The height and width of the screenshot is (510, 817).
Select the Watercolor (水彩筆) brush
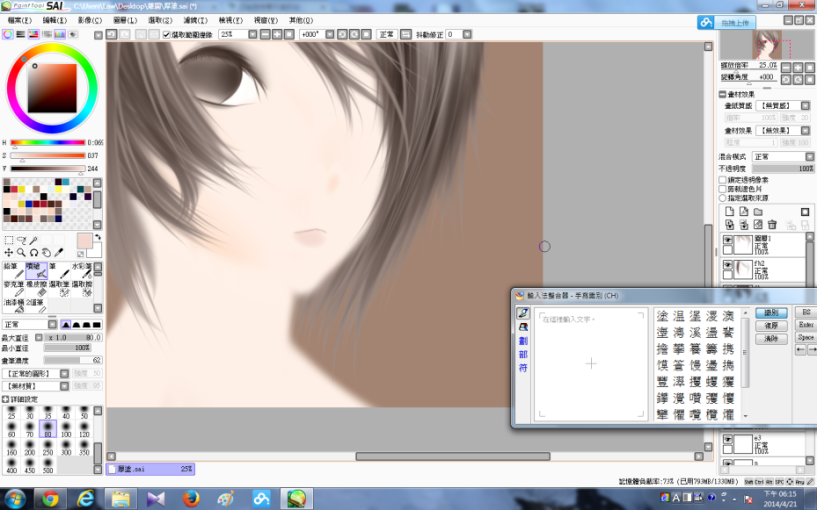point(82,270)
